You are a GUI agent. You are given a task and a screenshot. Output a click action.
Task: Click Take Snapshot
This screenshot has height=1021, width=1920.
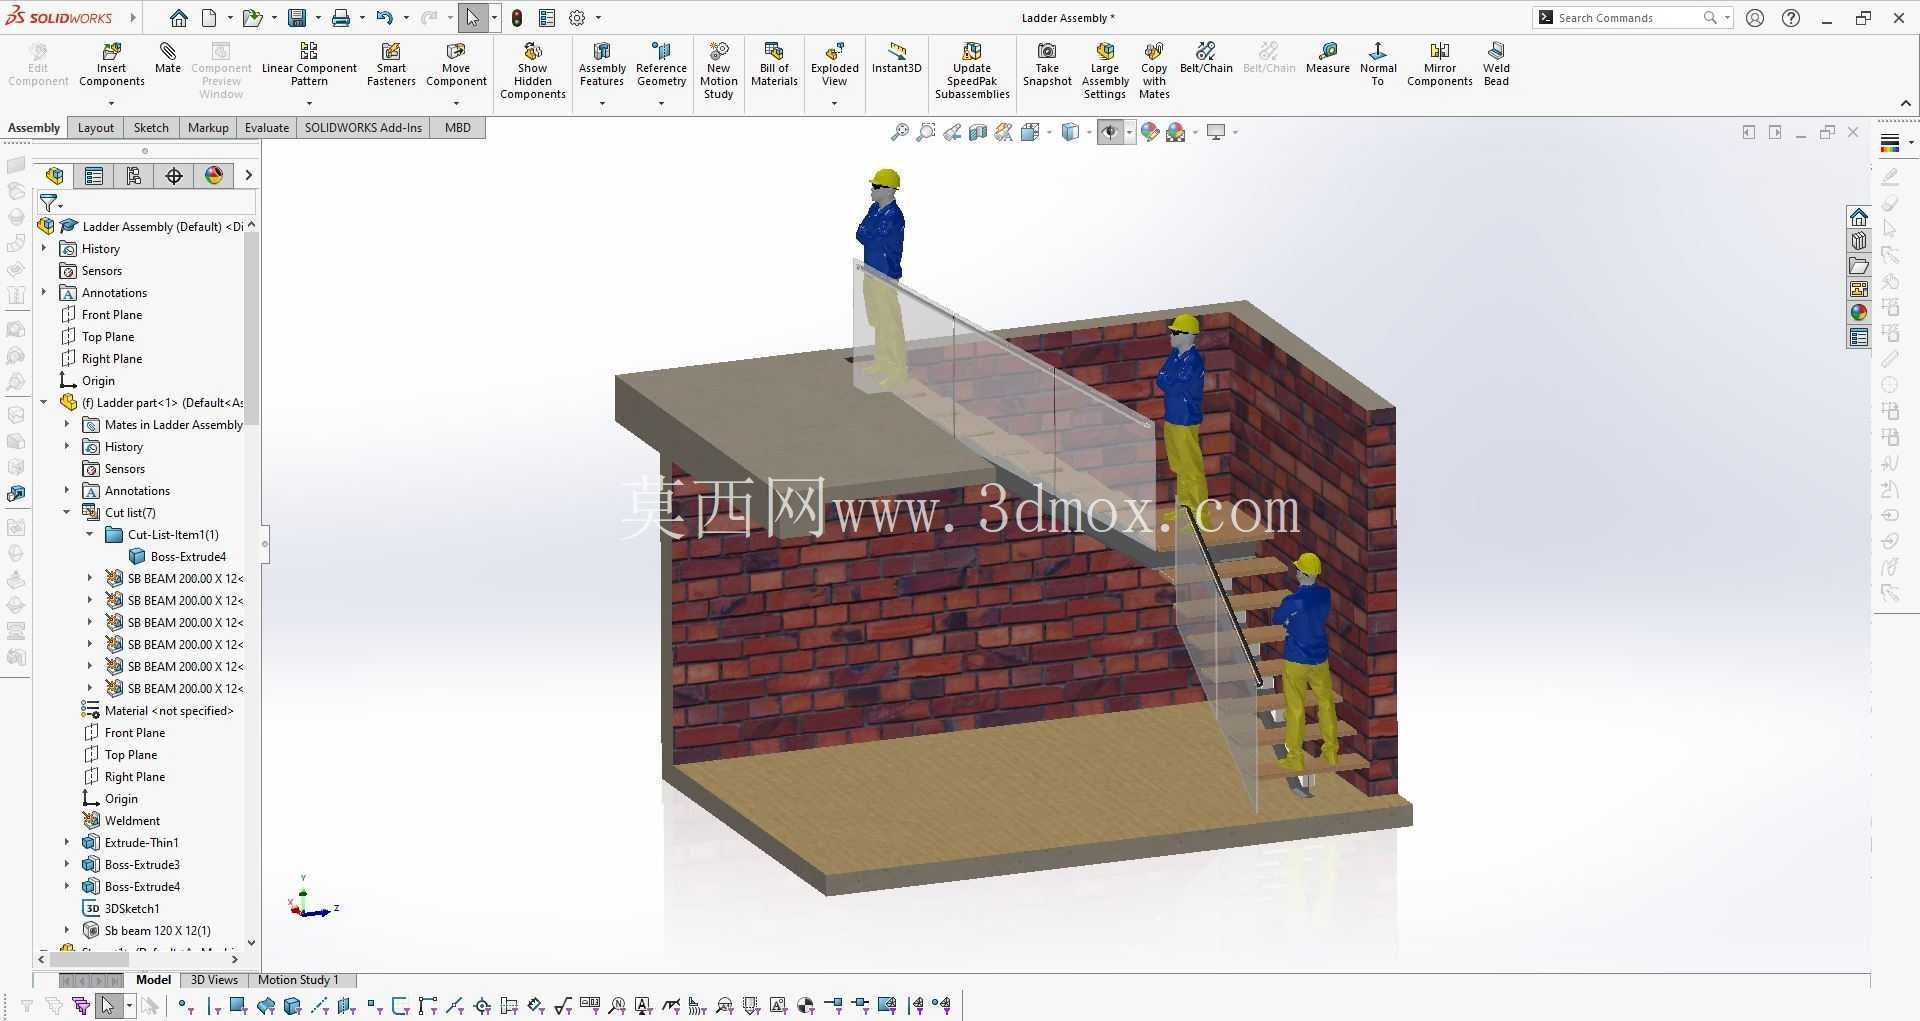[x=1047, y=64]
